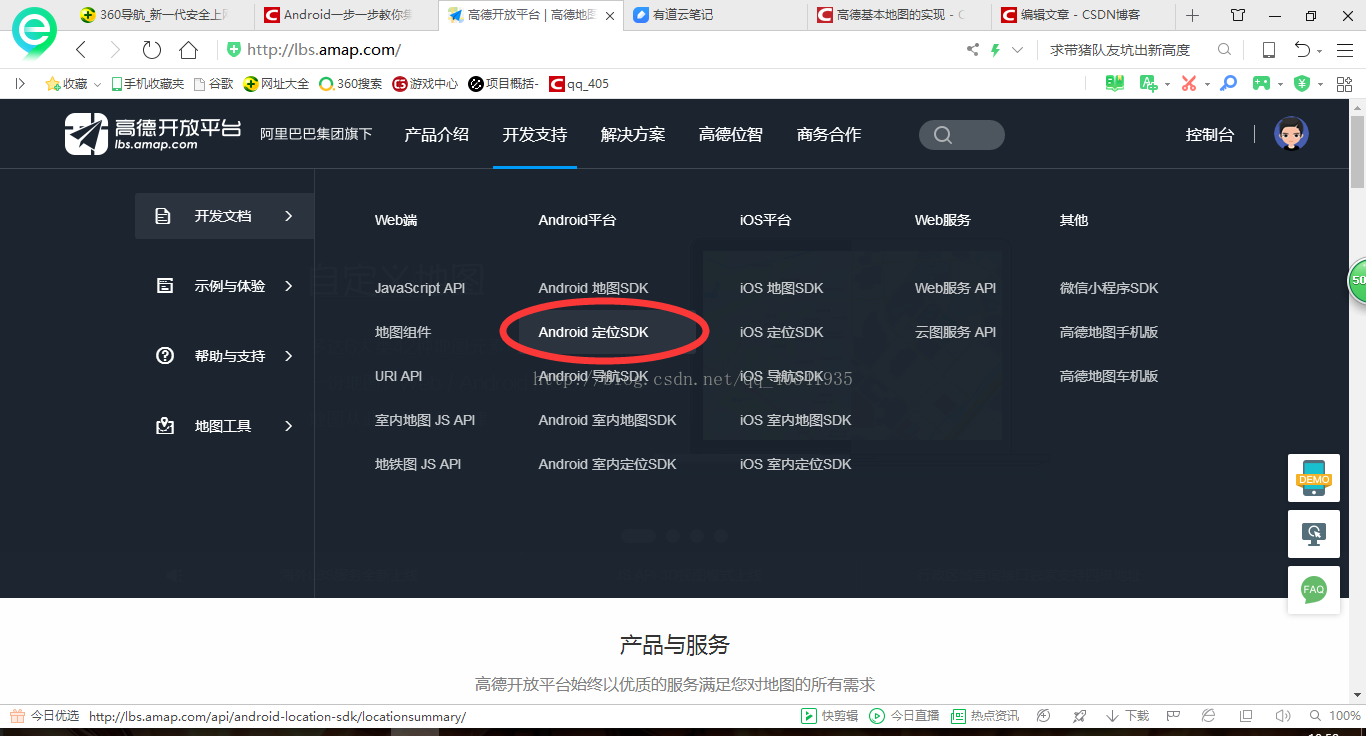Viewport: 1366px width, 736px height.
Task: Open the 产品介绍 nav menu
Action: 436,134
